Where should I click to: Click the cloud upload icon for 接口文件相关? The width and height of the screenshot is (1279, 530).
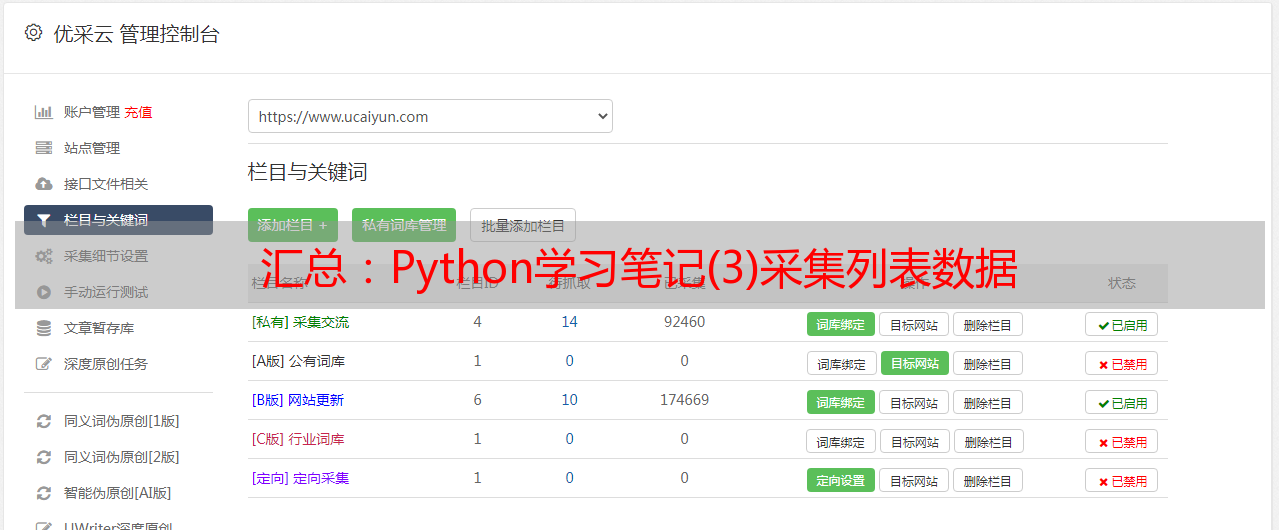click(44, 184)
